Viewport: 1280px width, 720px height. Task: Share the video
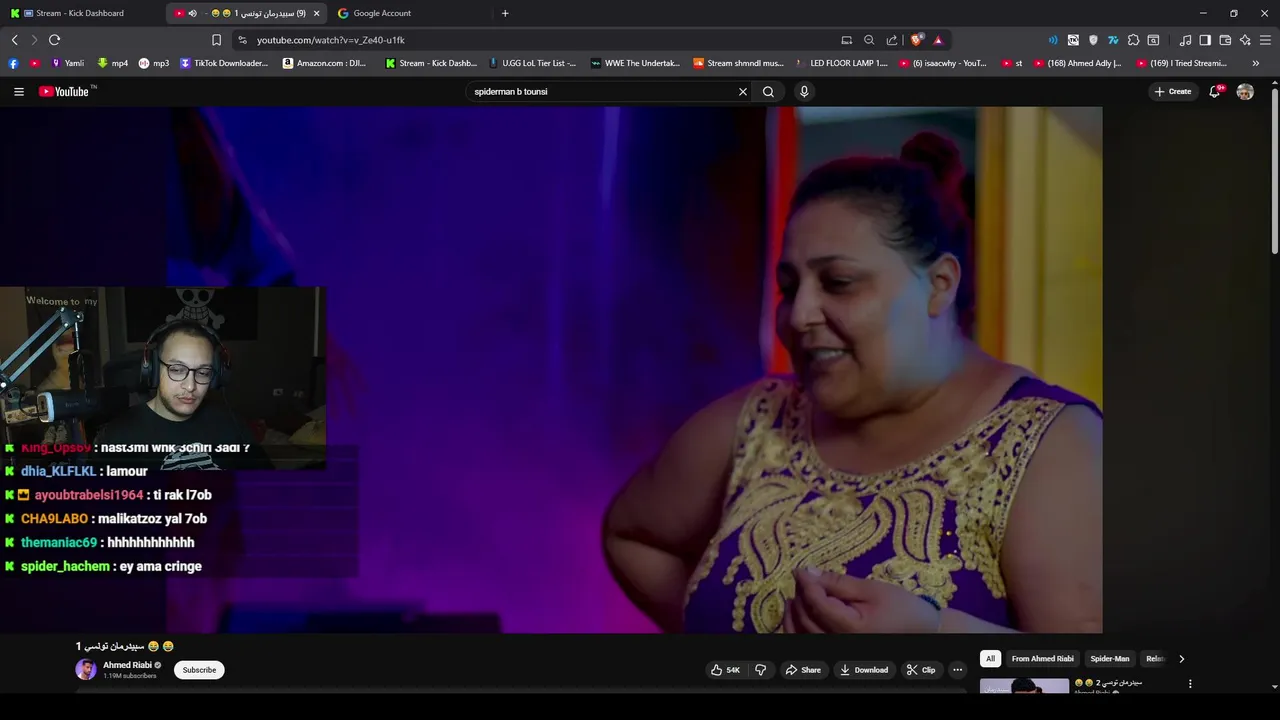click(x=803, y=670)
